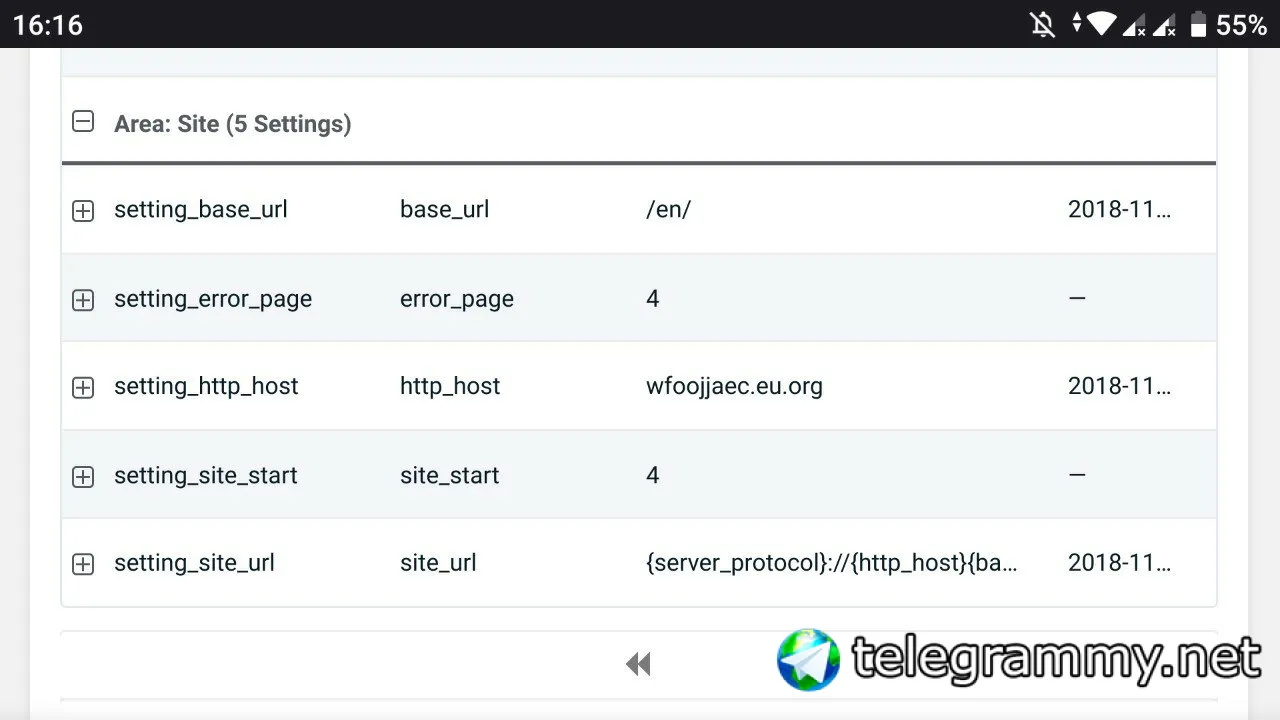Click the http_host key cell

tap(450, 386)
